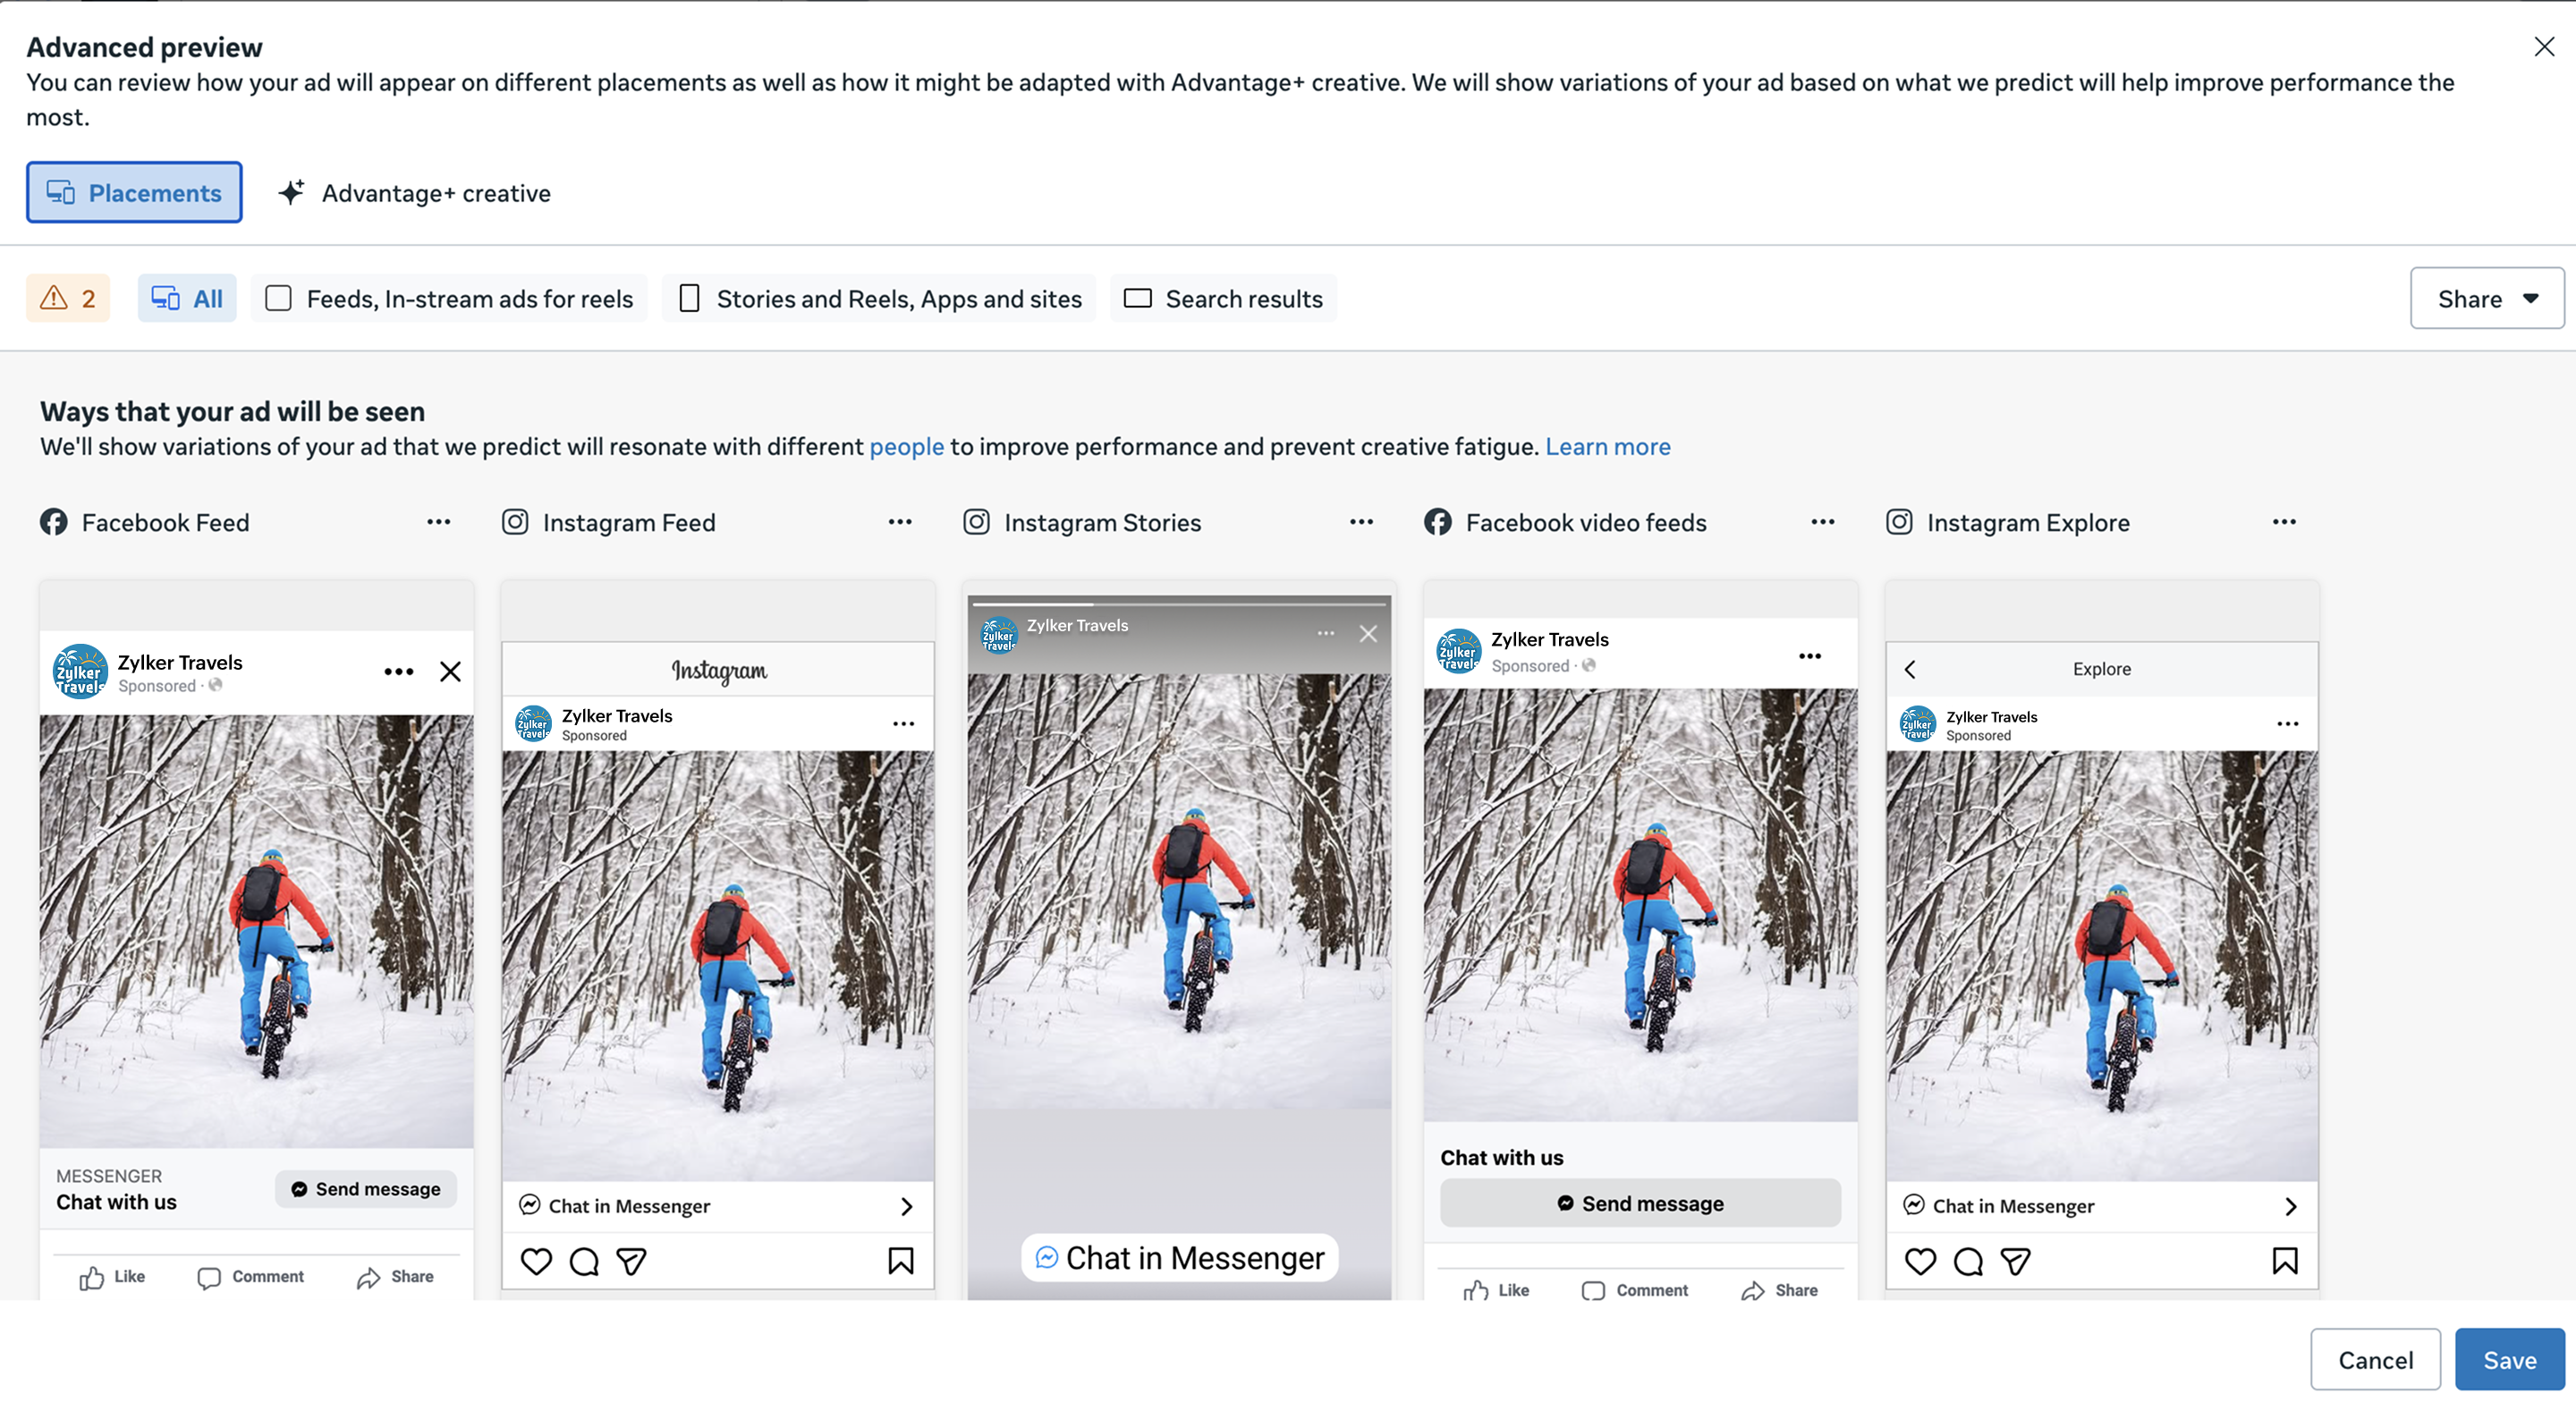Click bookmark icon in Instagram Feed preview
Viewport: 2576px width, 1411px height.
(900, 1261)
